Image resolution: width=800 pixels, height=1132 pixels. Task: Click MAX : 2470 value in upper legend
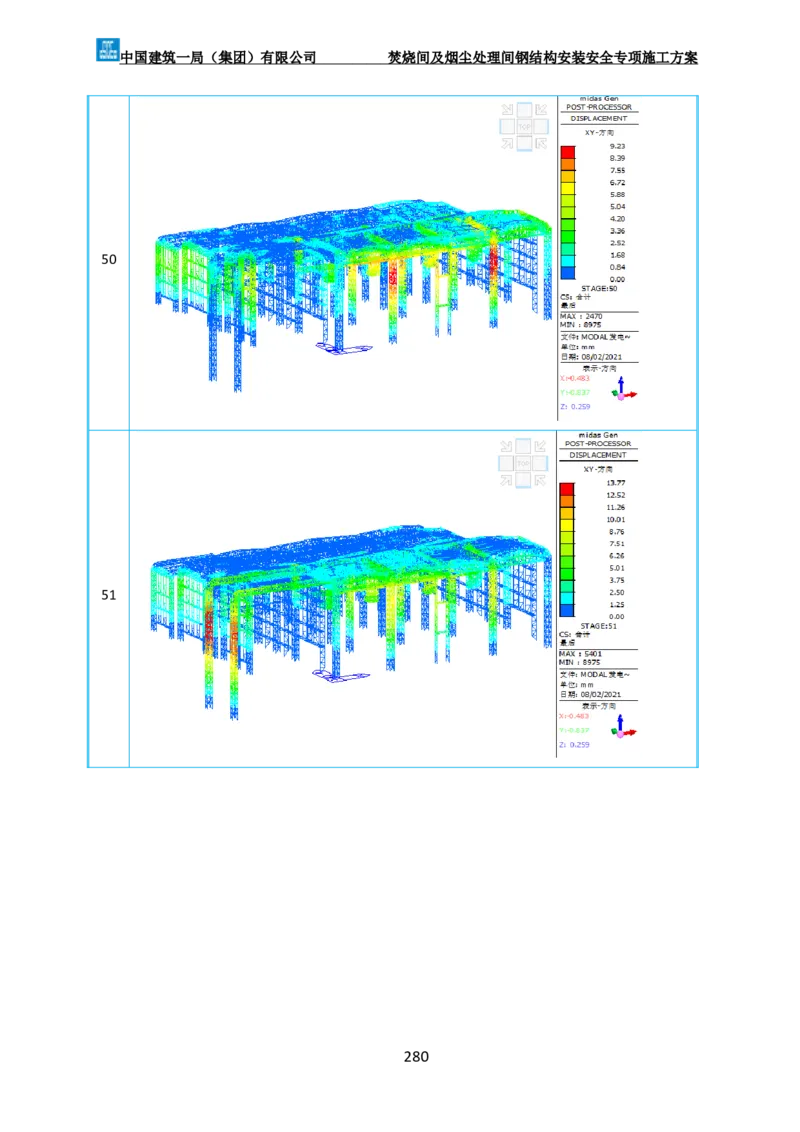(581, 316)
